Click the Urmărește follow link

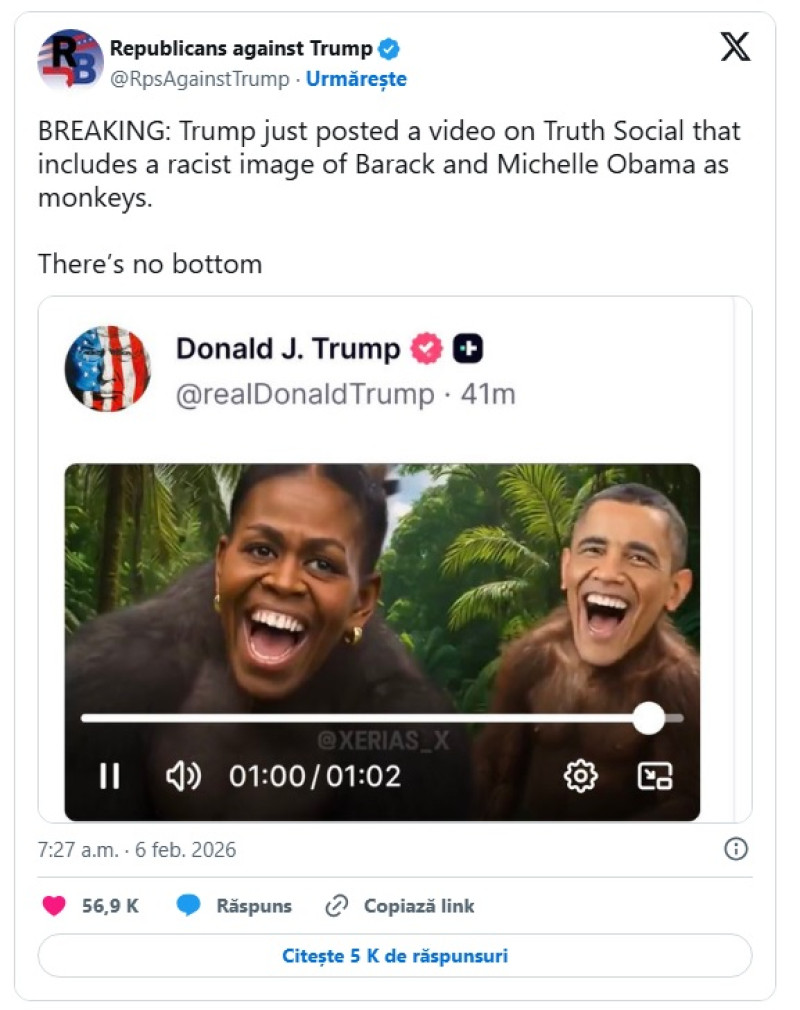tap(356, 79)
